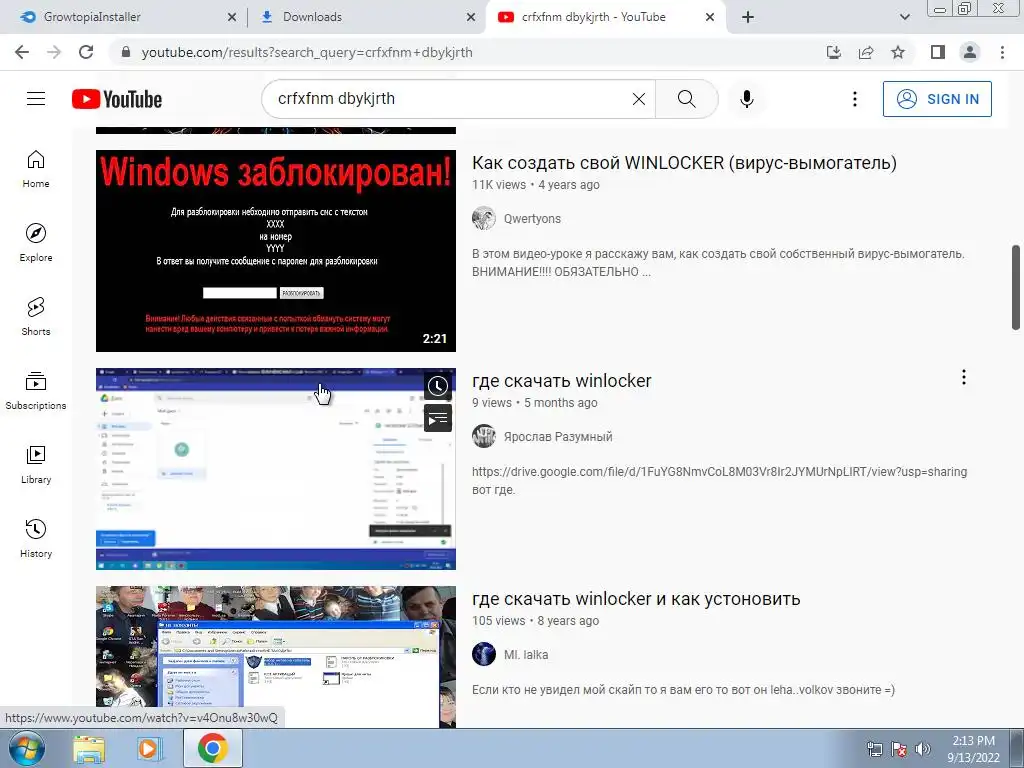
Task: Click Action Center flag tray icon
Action: pyautogui.click(x=899, y=750)
